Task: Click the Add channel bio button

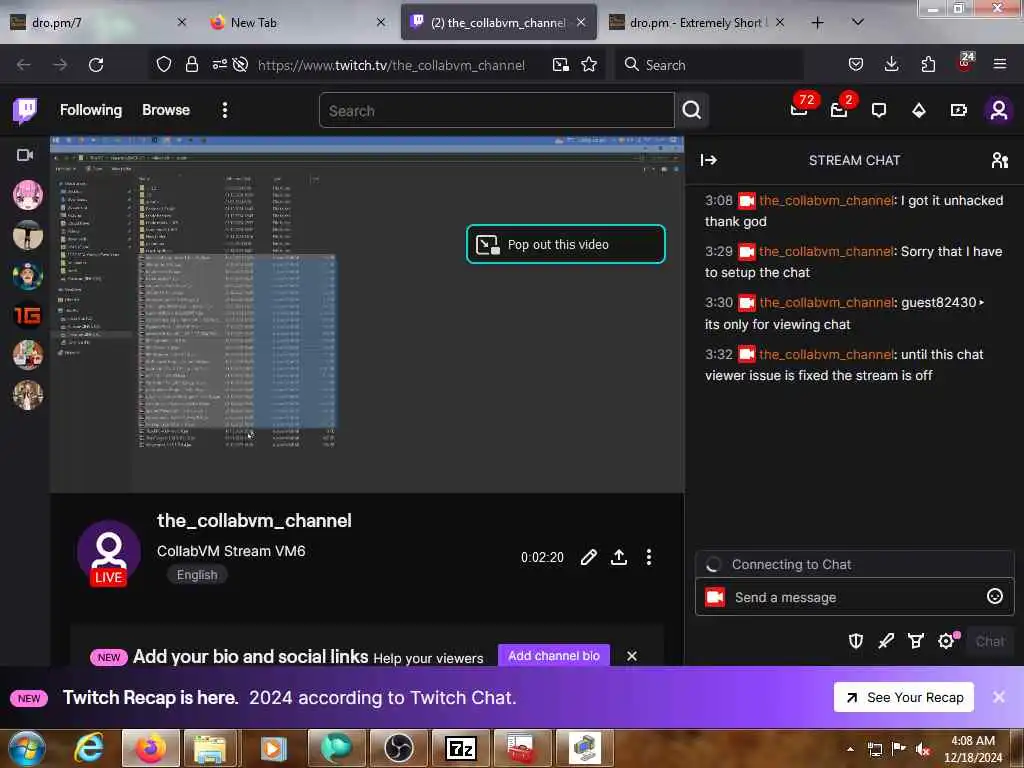Action: [x=554, y=656]
